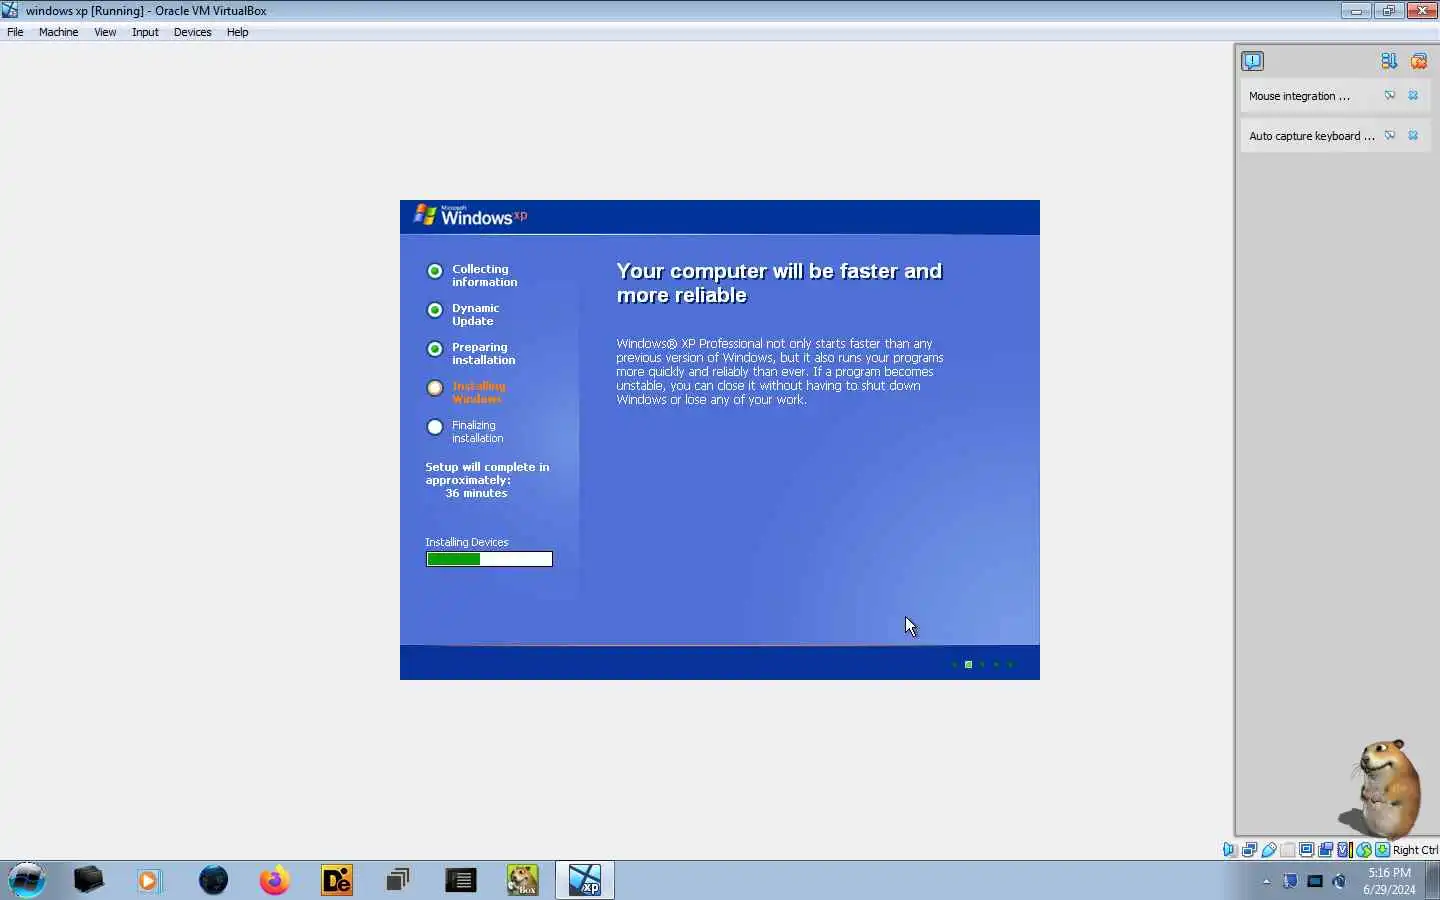Open the 'De' application in taskbar

click(x=337, y=880)
